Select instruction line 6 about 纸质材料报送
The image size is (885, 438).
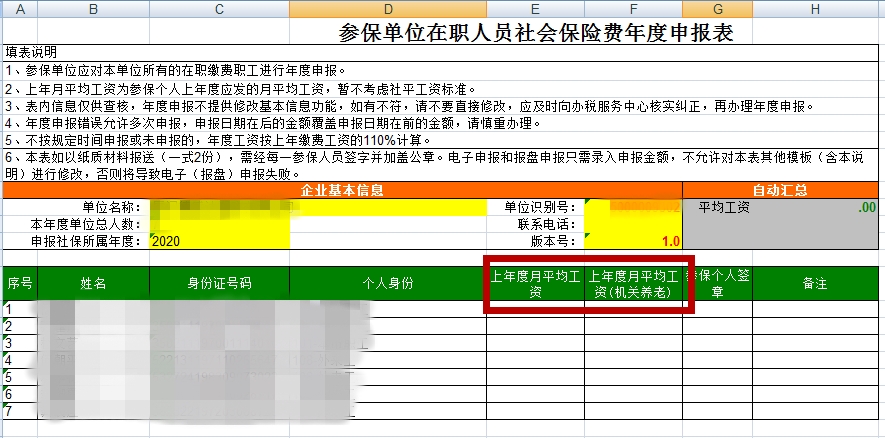tap(441, 165)
